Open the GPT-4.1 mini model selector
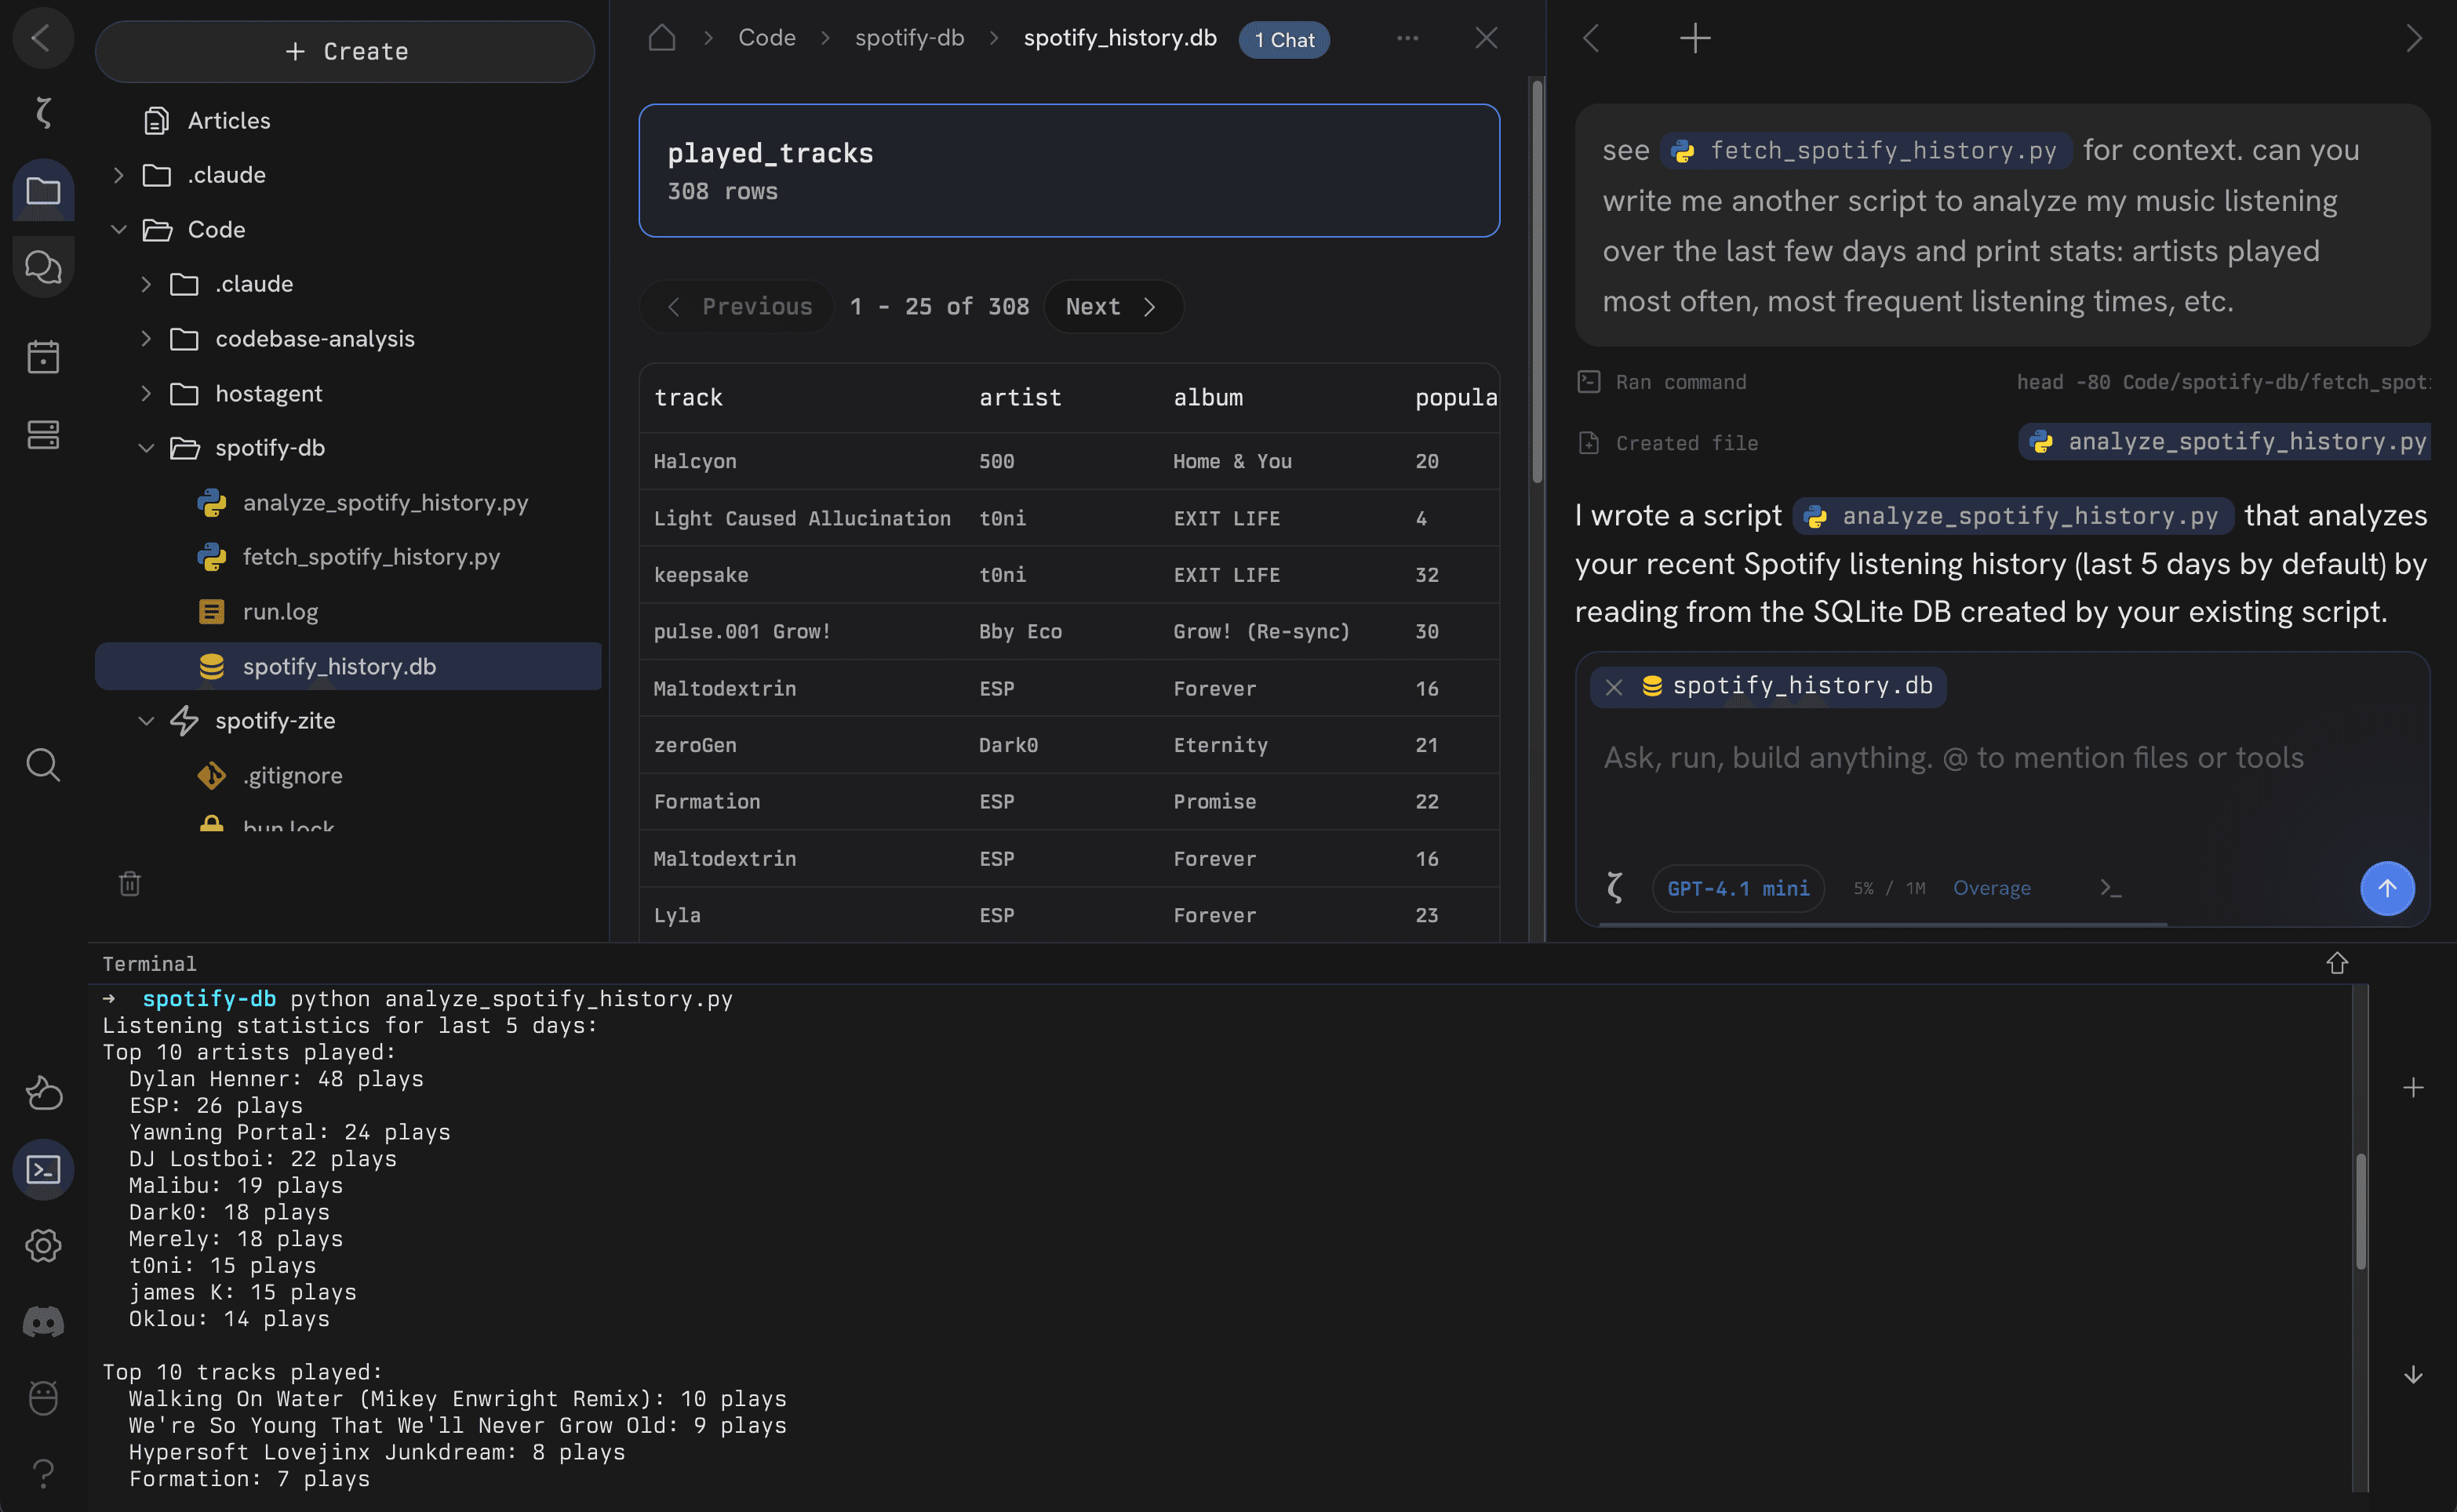Screen dimensions: 2457x1512 (x=1738, y=888)
